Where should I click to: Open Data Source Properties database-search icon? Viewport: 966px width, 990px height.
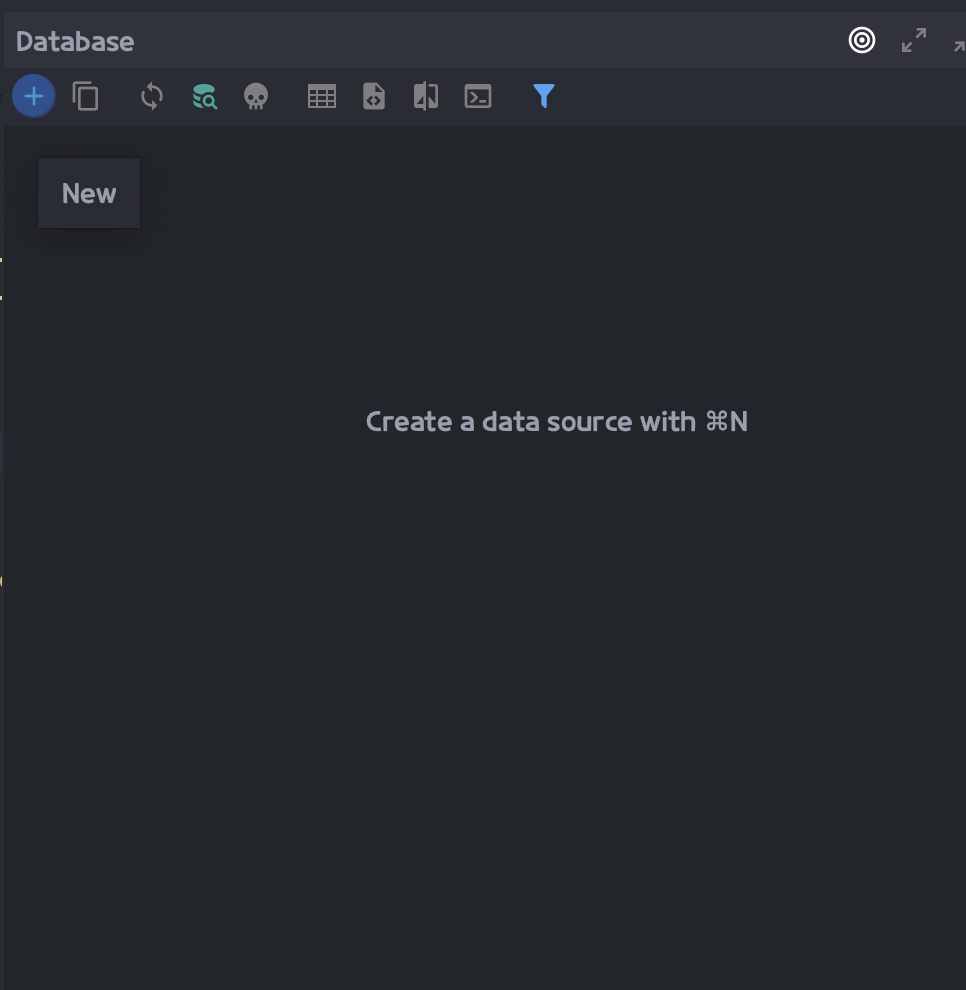coord(205,97)
